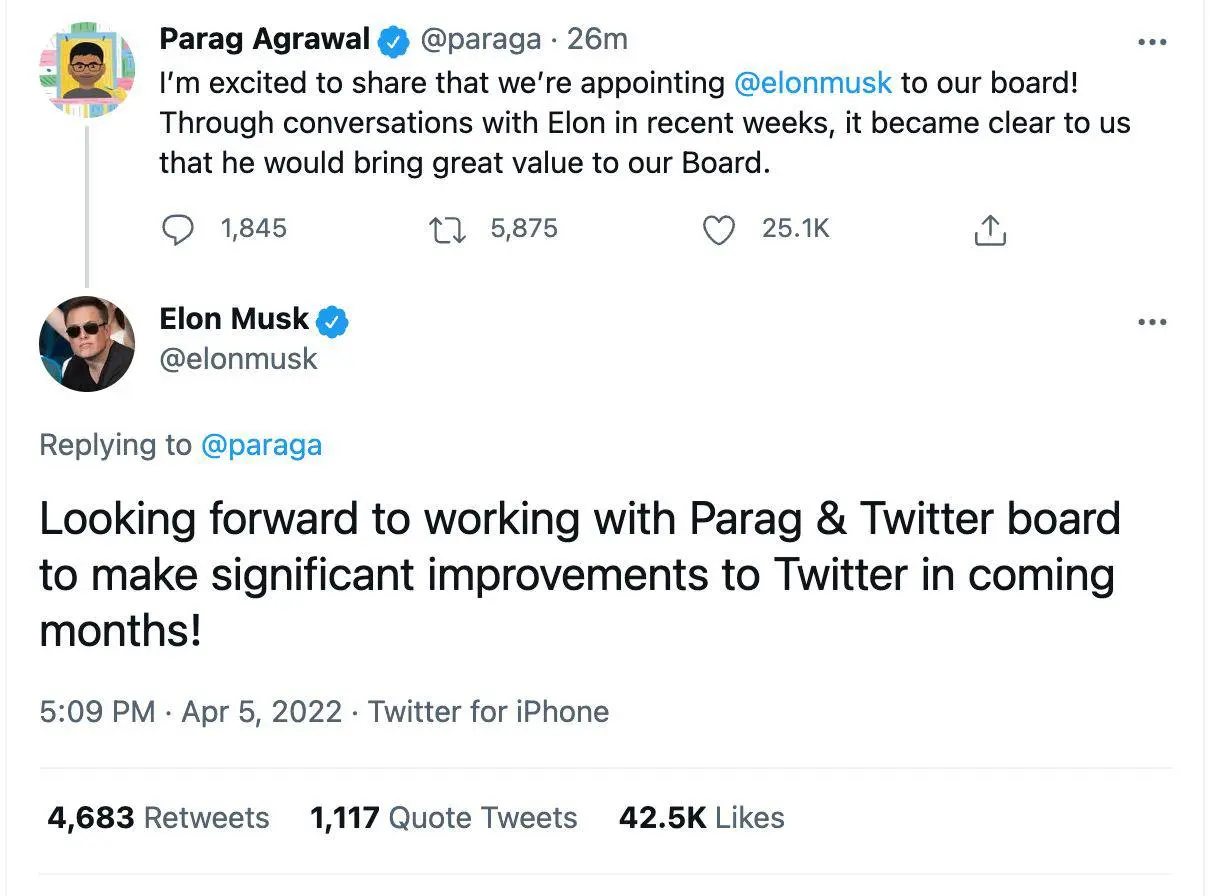The width and height of the screenshot is (1210, 896).
Task: Open more options on Elon Musk's tweet
Action: [x=1153, y=322]
